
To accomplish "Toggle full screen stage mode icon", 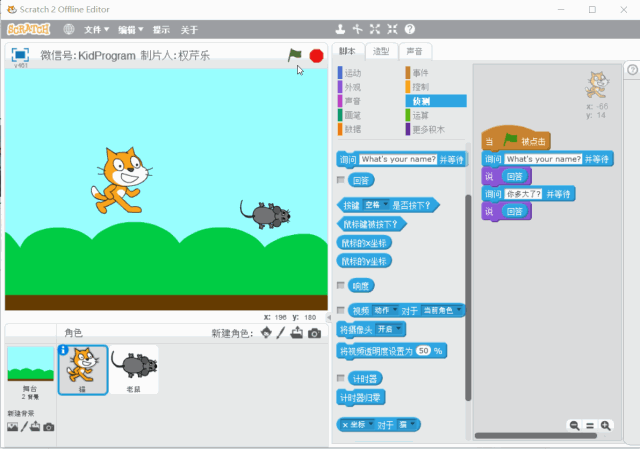I will click(20, 55).
